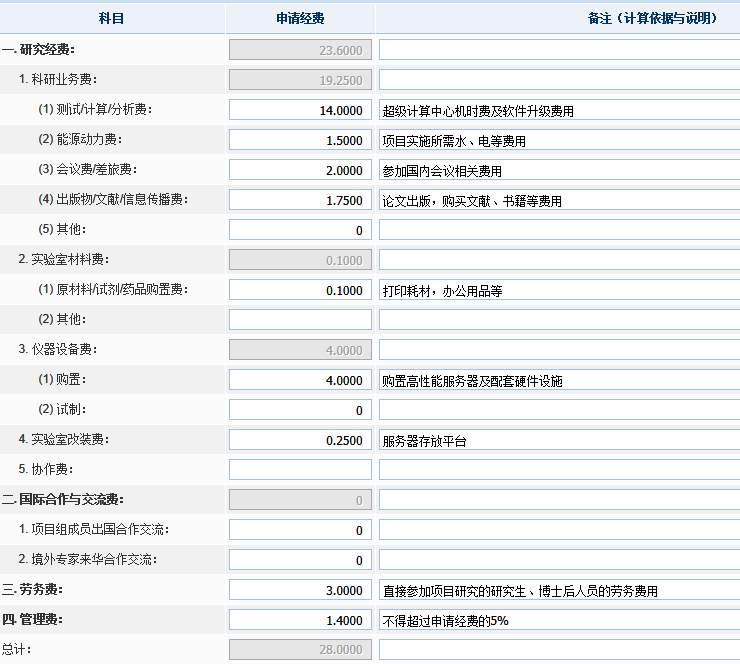This screenshot has width=740, height=664.
Task: Click the greyed 仪器设备费 subtotal showing 4.0000
Action: click(x=300, y=350)
